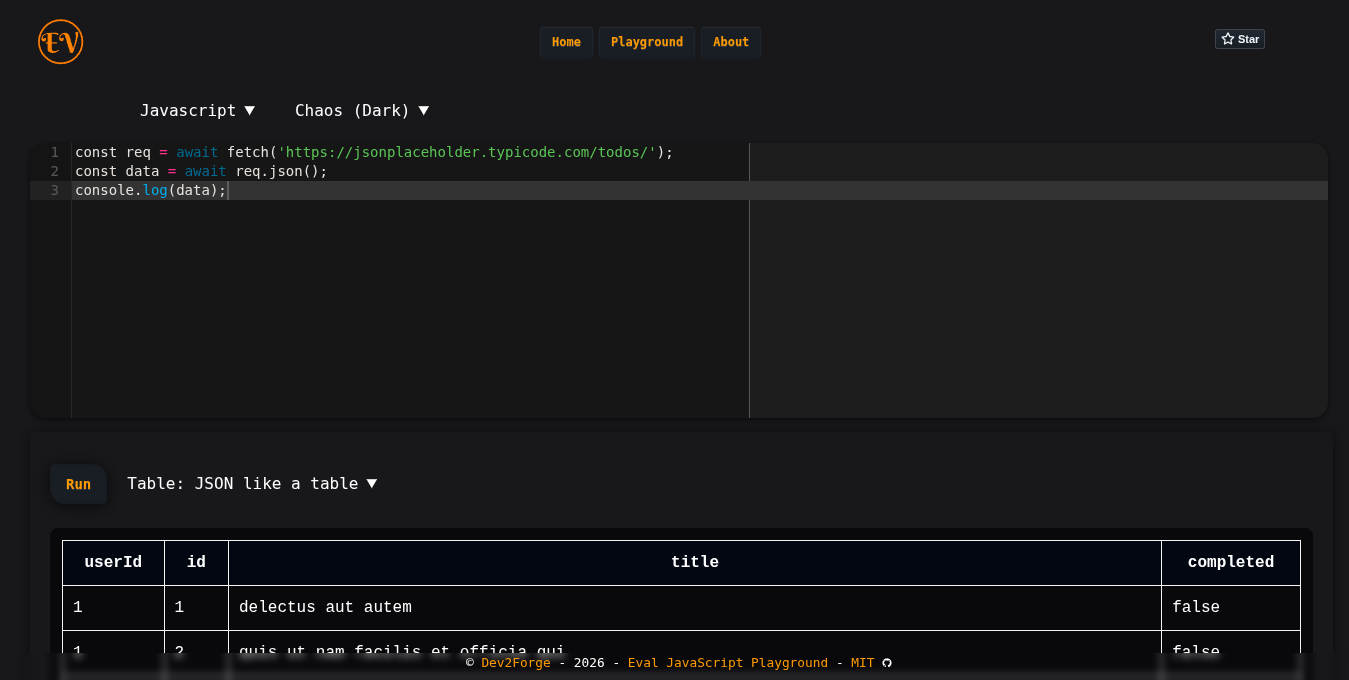This screenshot has width=1349, height=680.
Task: Select the 'title' column header in the table
Action: [x=694, y=562]
